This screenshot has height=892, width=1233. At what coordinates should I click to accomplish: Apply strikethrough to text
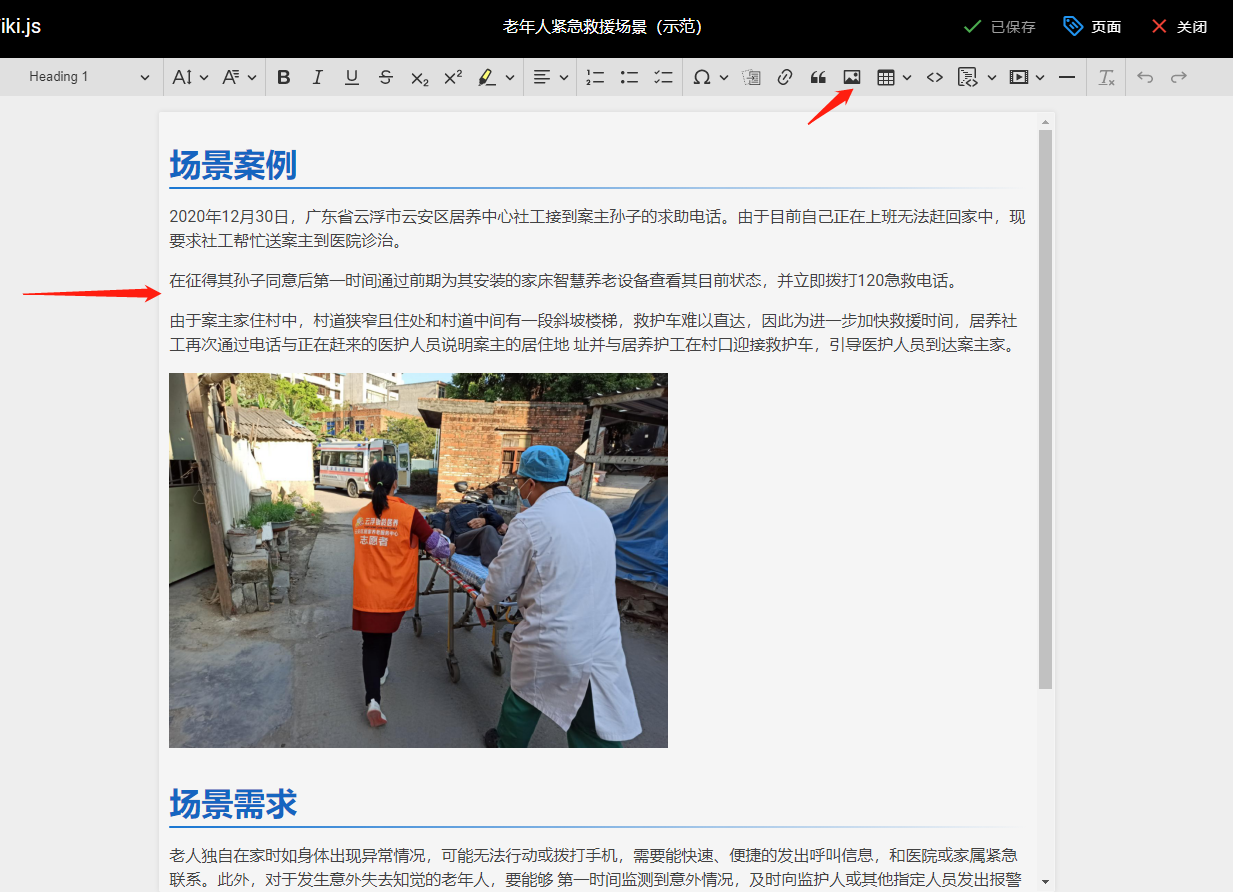coord(386,77)
